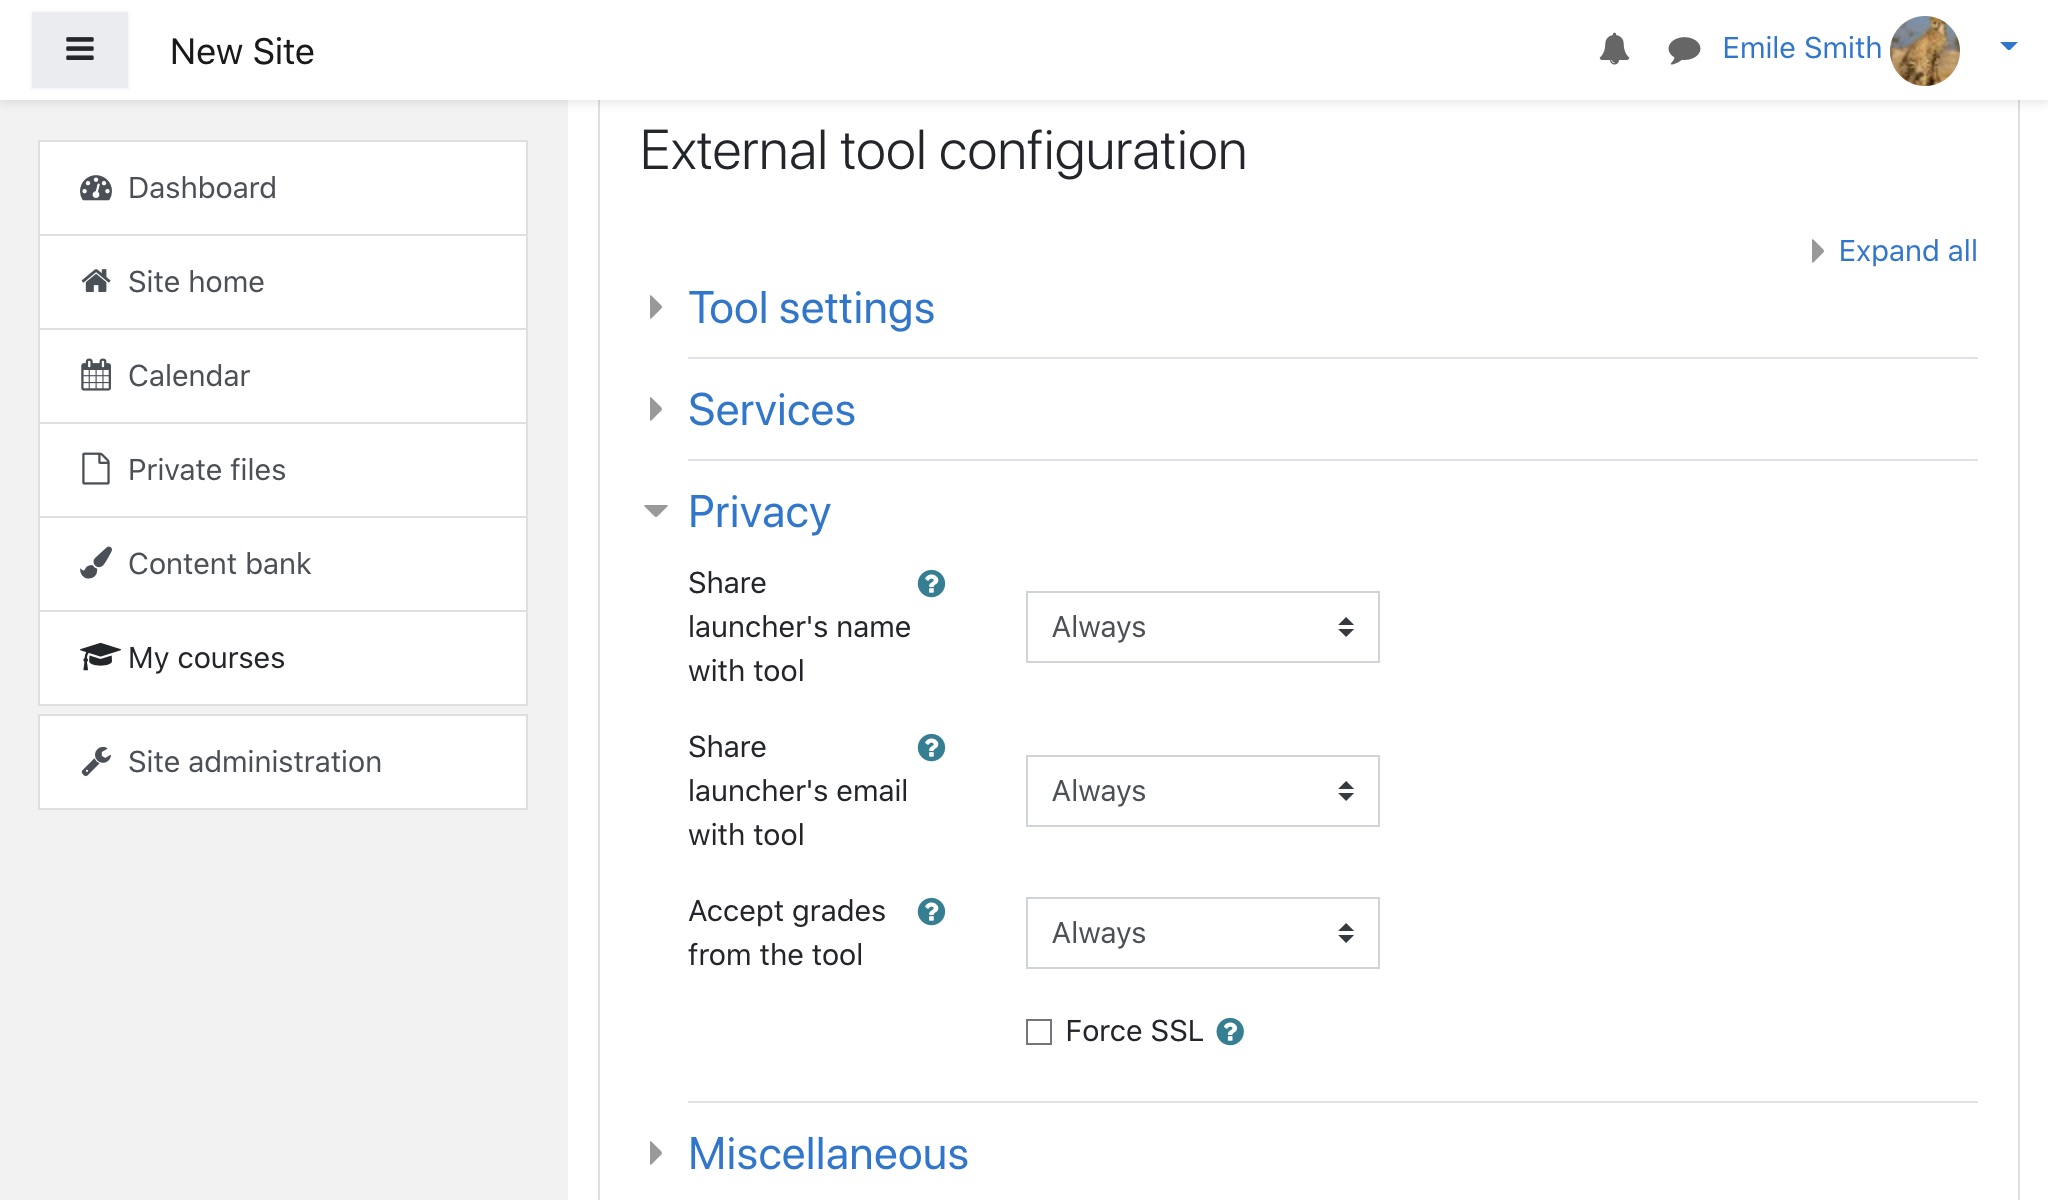Click the Expand all link
This screenshot has height=1200, width=2048.
(x=1906, y=251)
